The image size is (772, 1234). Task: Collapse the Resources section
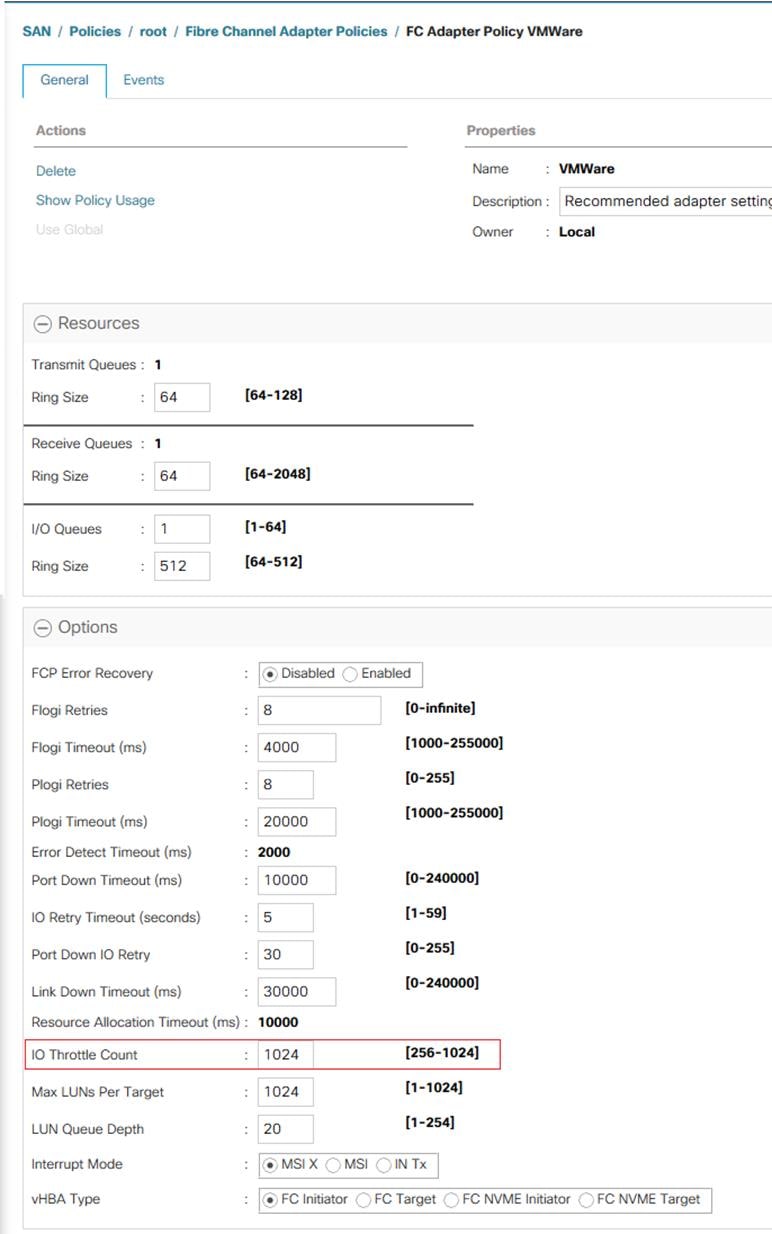tap(43, 324)
